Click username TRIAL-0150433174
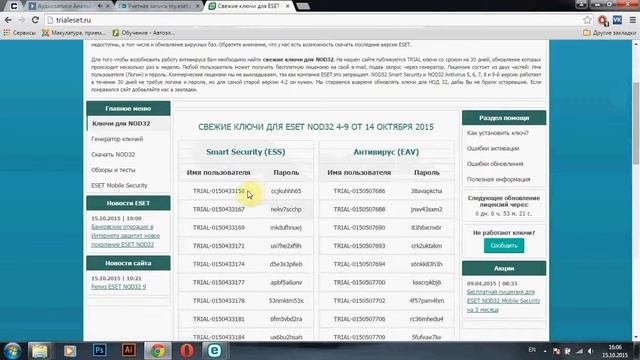 (219, 264)
